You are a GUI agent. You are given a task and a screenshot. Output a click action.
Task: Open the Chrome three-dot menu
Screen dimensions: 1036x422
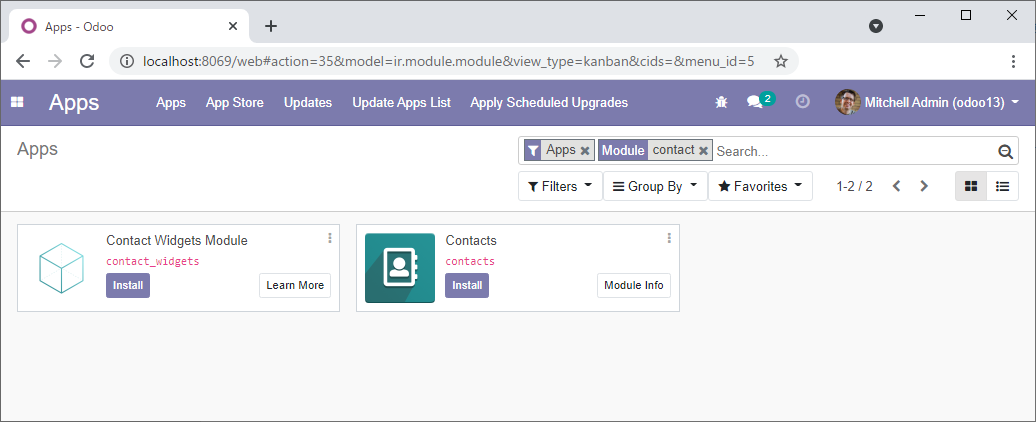[1014, 61]
